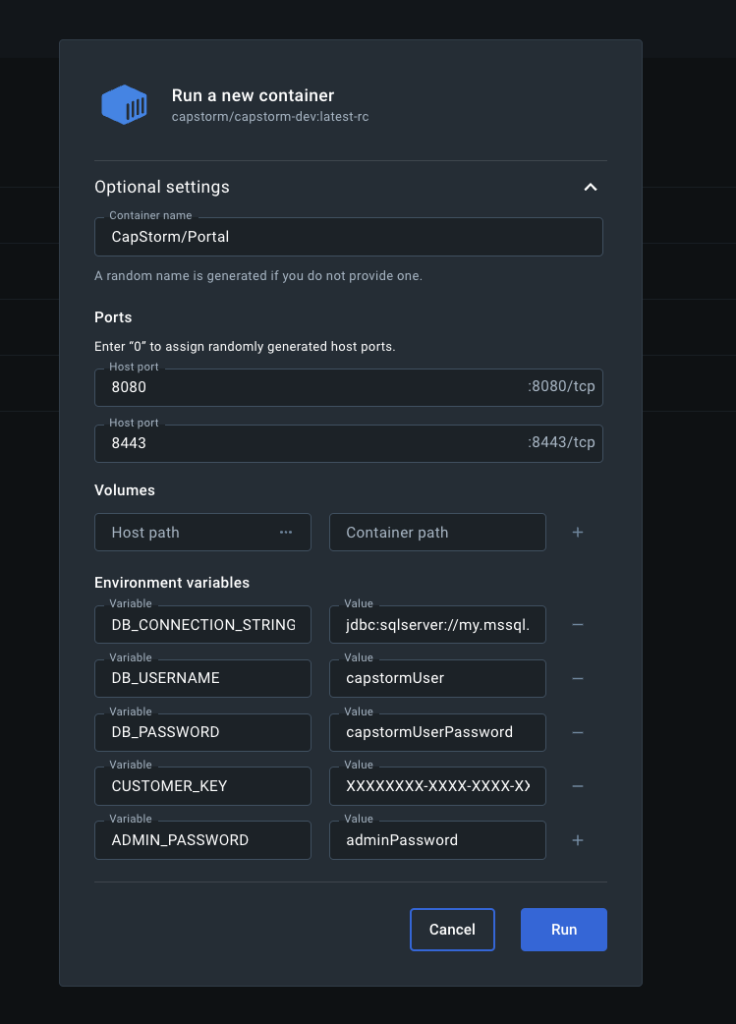
Task: Edit the Container name field
Action: (x=348, y=237)
